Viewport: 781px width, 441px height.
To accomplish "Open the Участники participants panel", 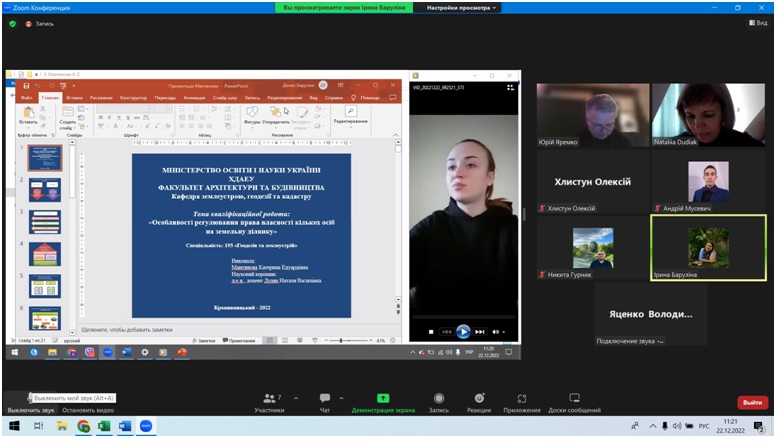I will 269,403.
